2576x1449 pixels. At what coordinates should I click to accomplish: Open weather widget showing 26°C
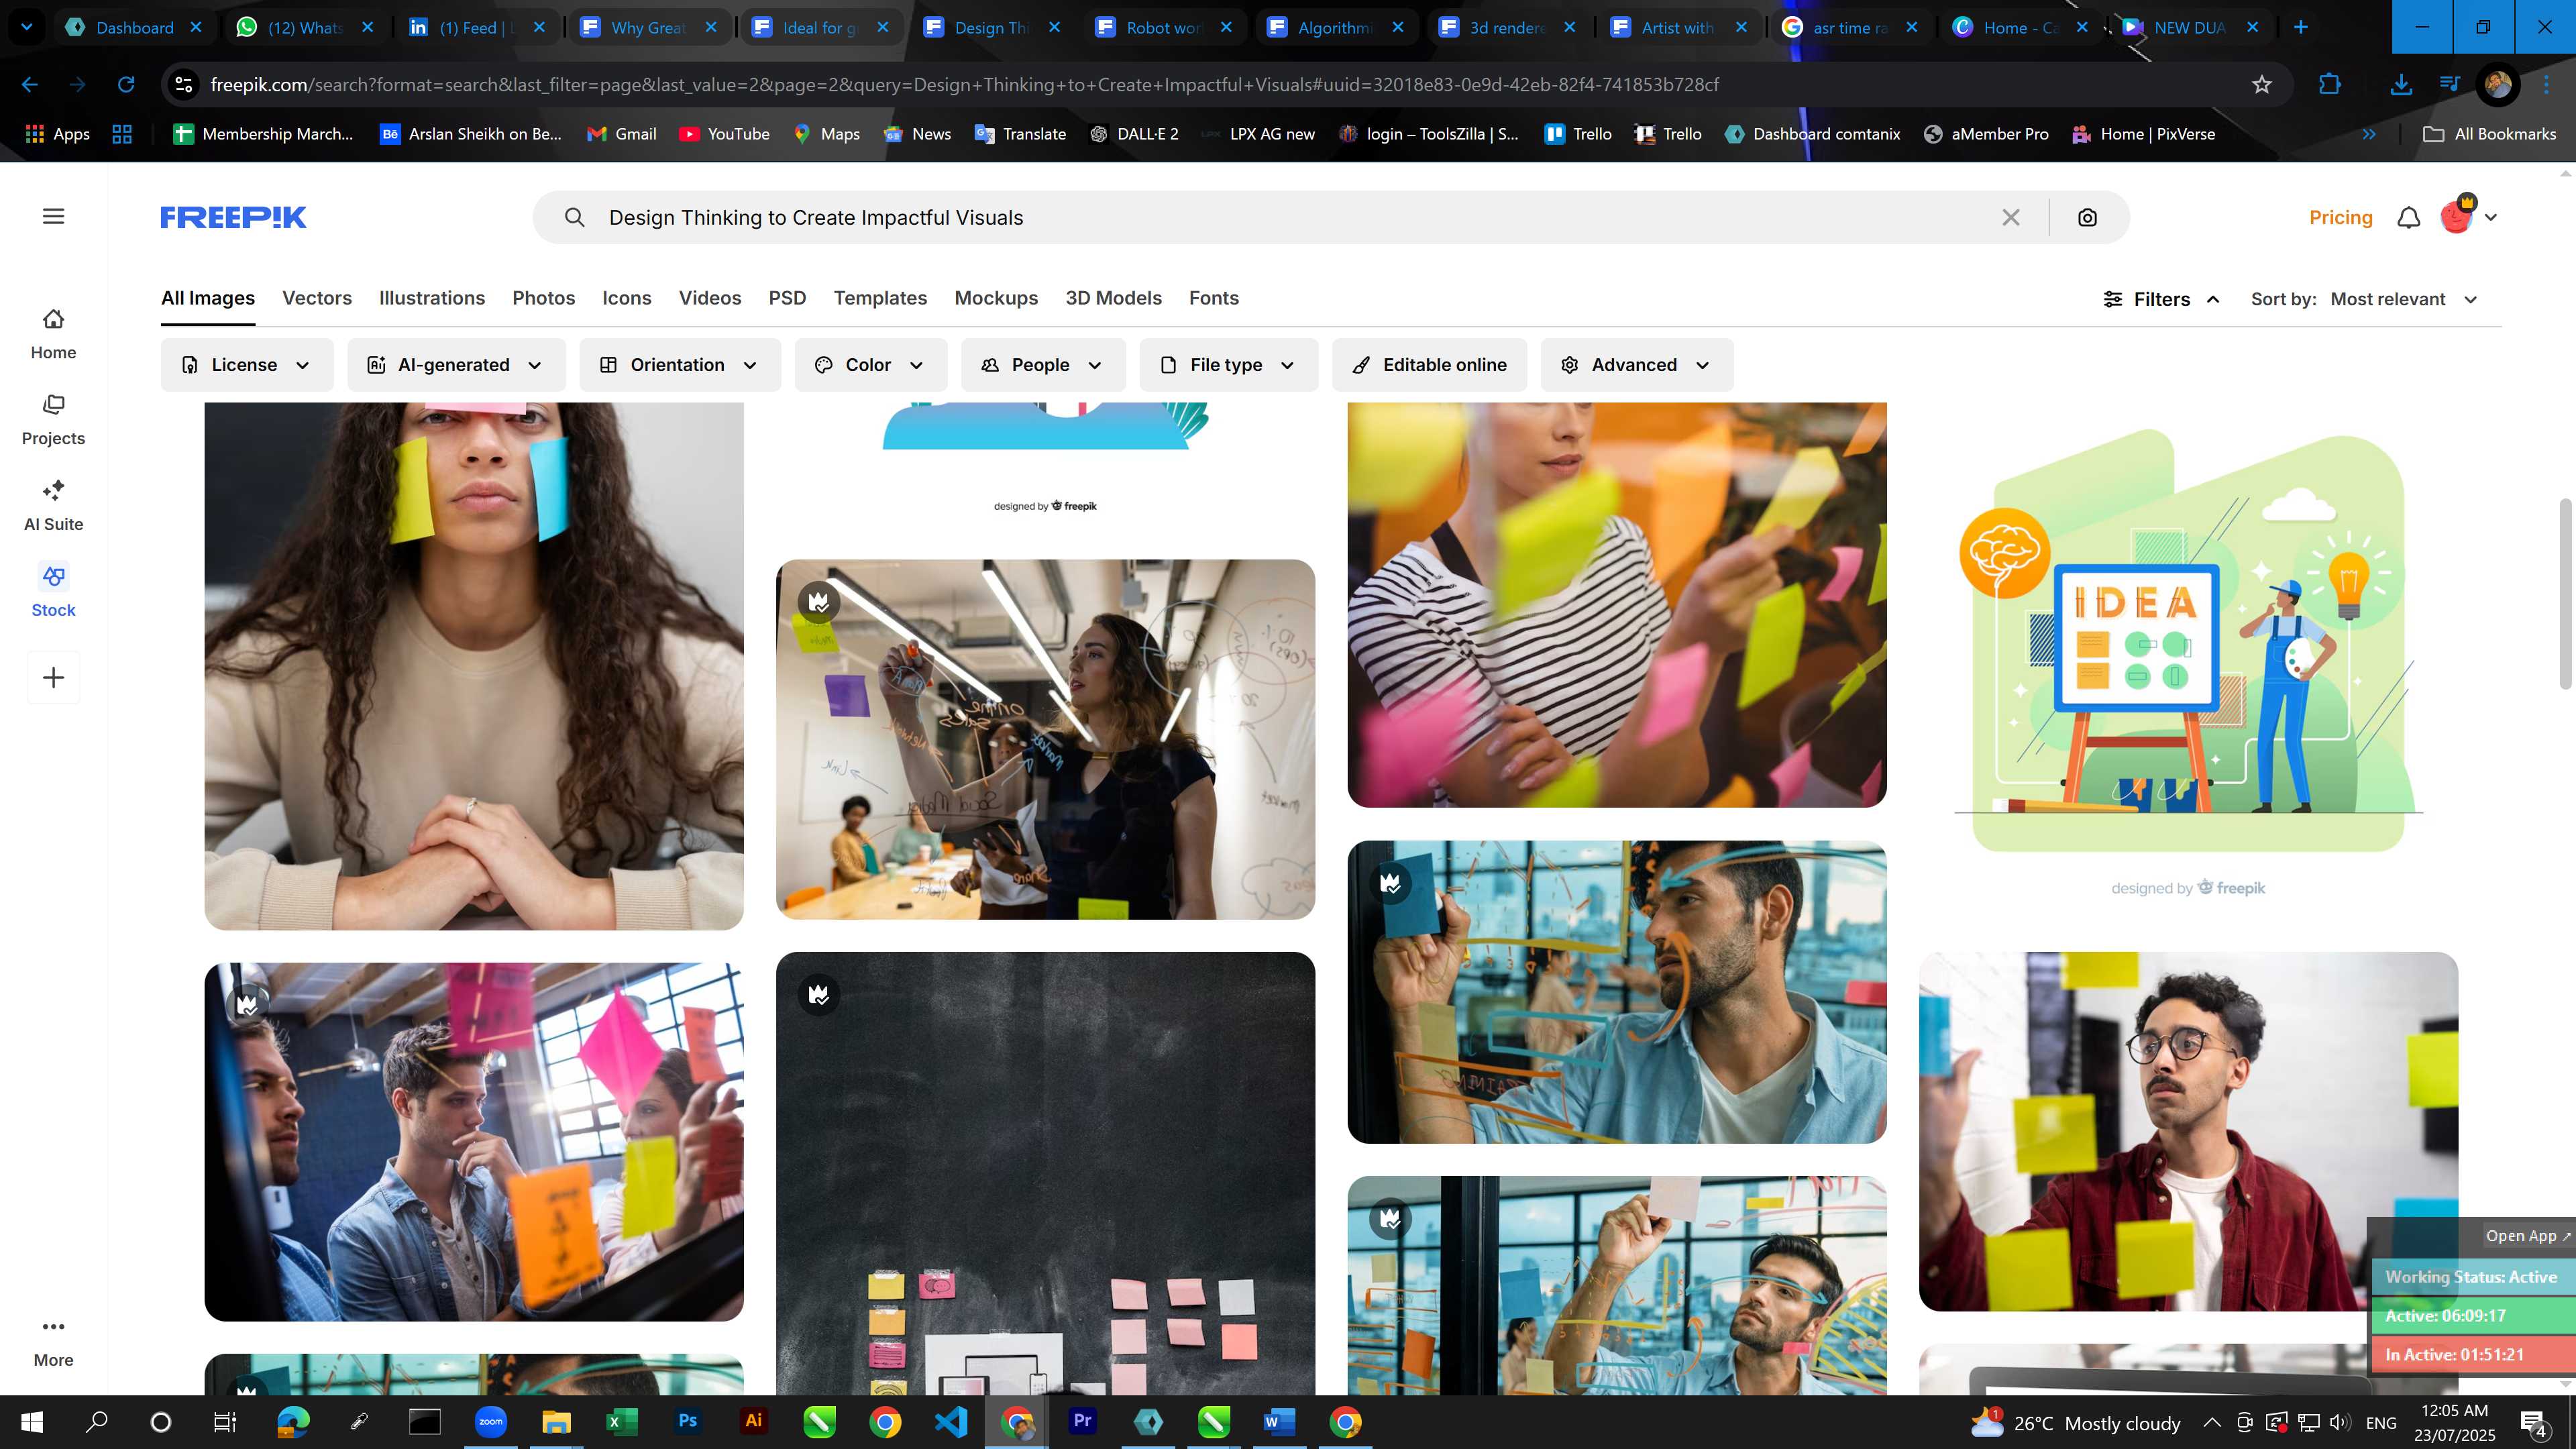pyautogui.click(x=2075, y=1422)
